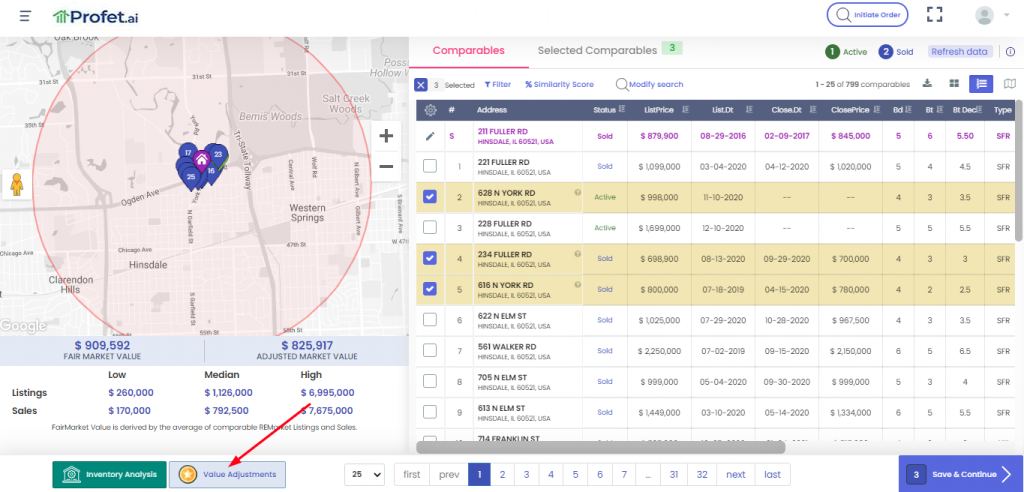1024x492 pixels.
Task: Switch to list view icon
Action: click(x=981, y=84)
